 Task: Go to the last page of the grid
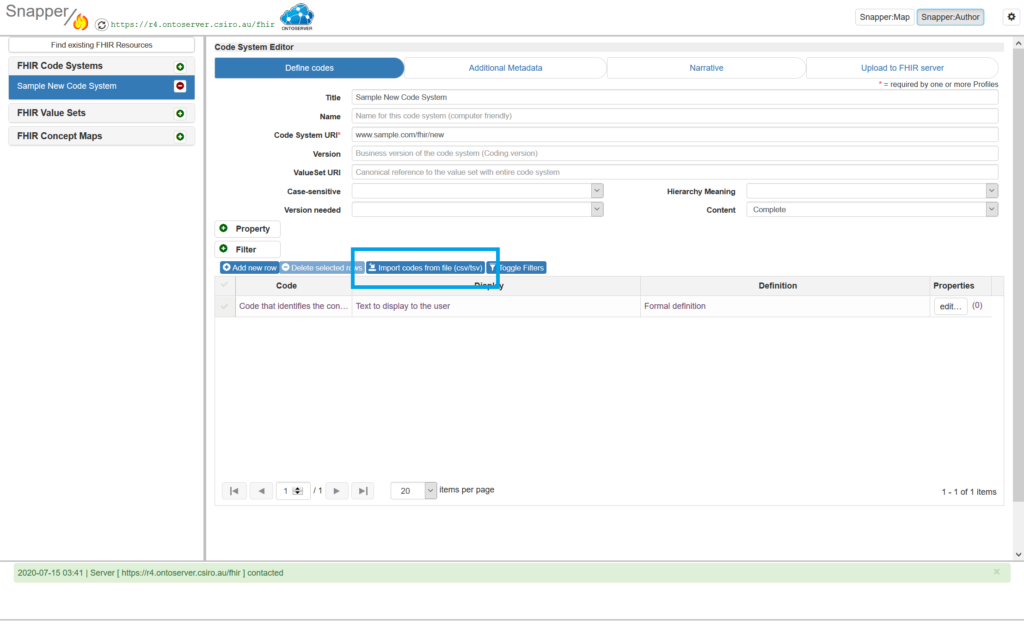(363, 491)
